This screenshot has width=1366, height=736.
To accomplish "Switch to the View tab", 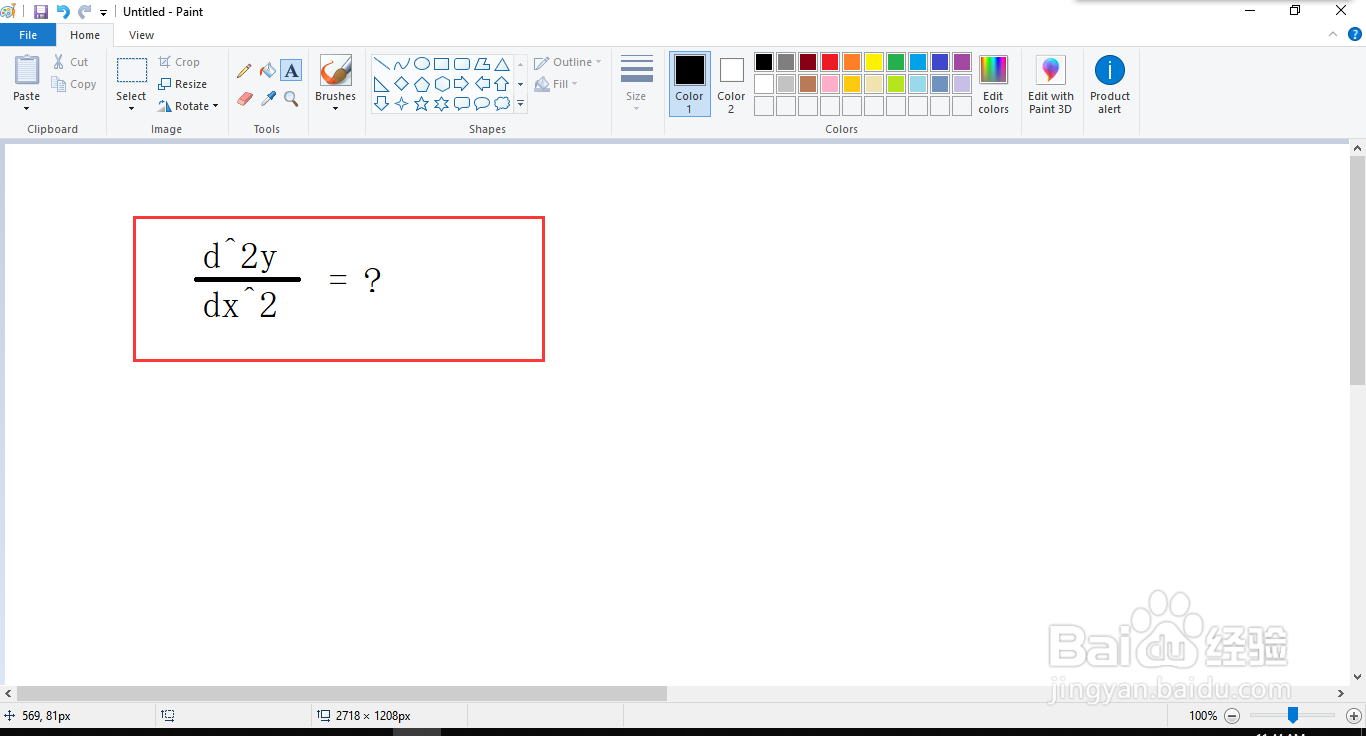I will (142, 35).
